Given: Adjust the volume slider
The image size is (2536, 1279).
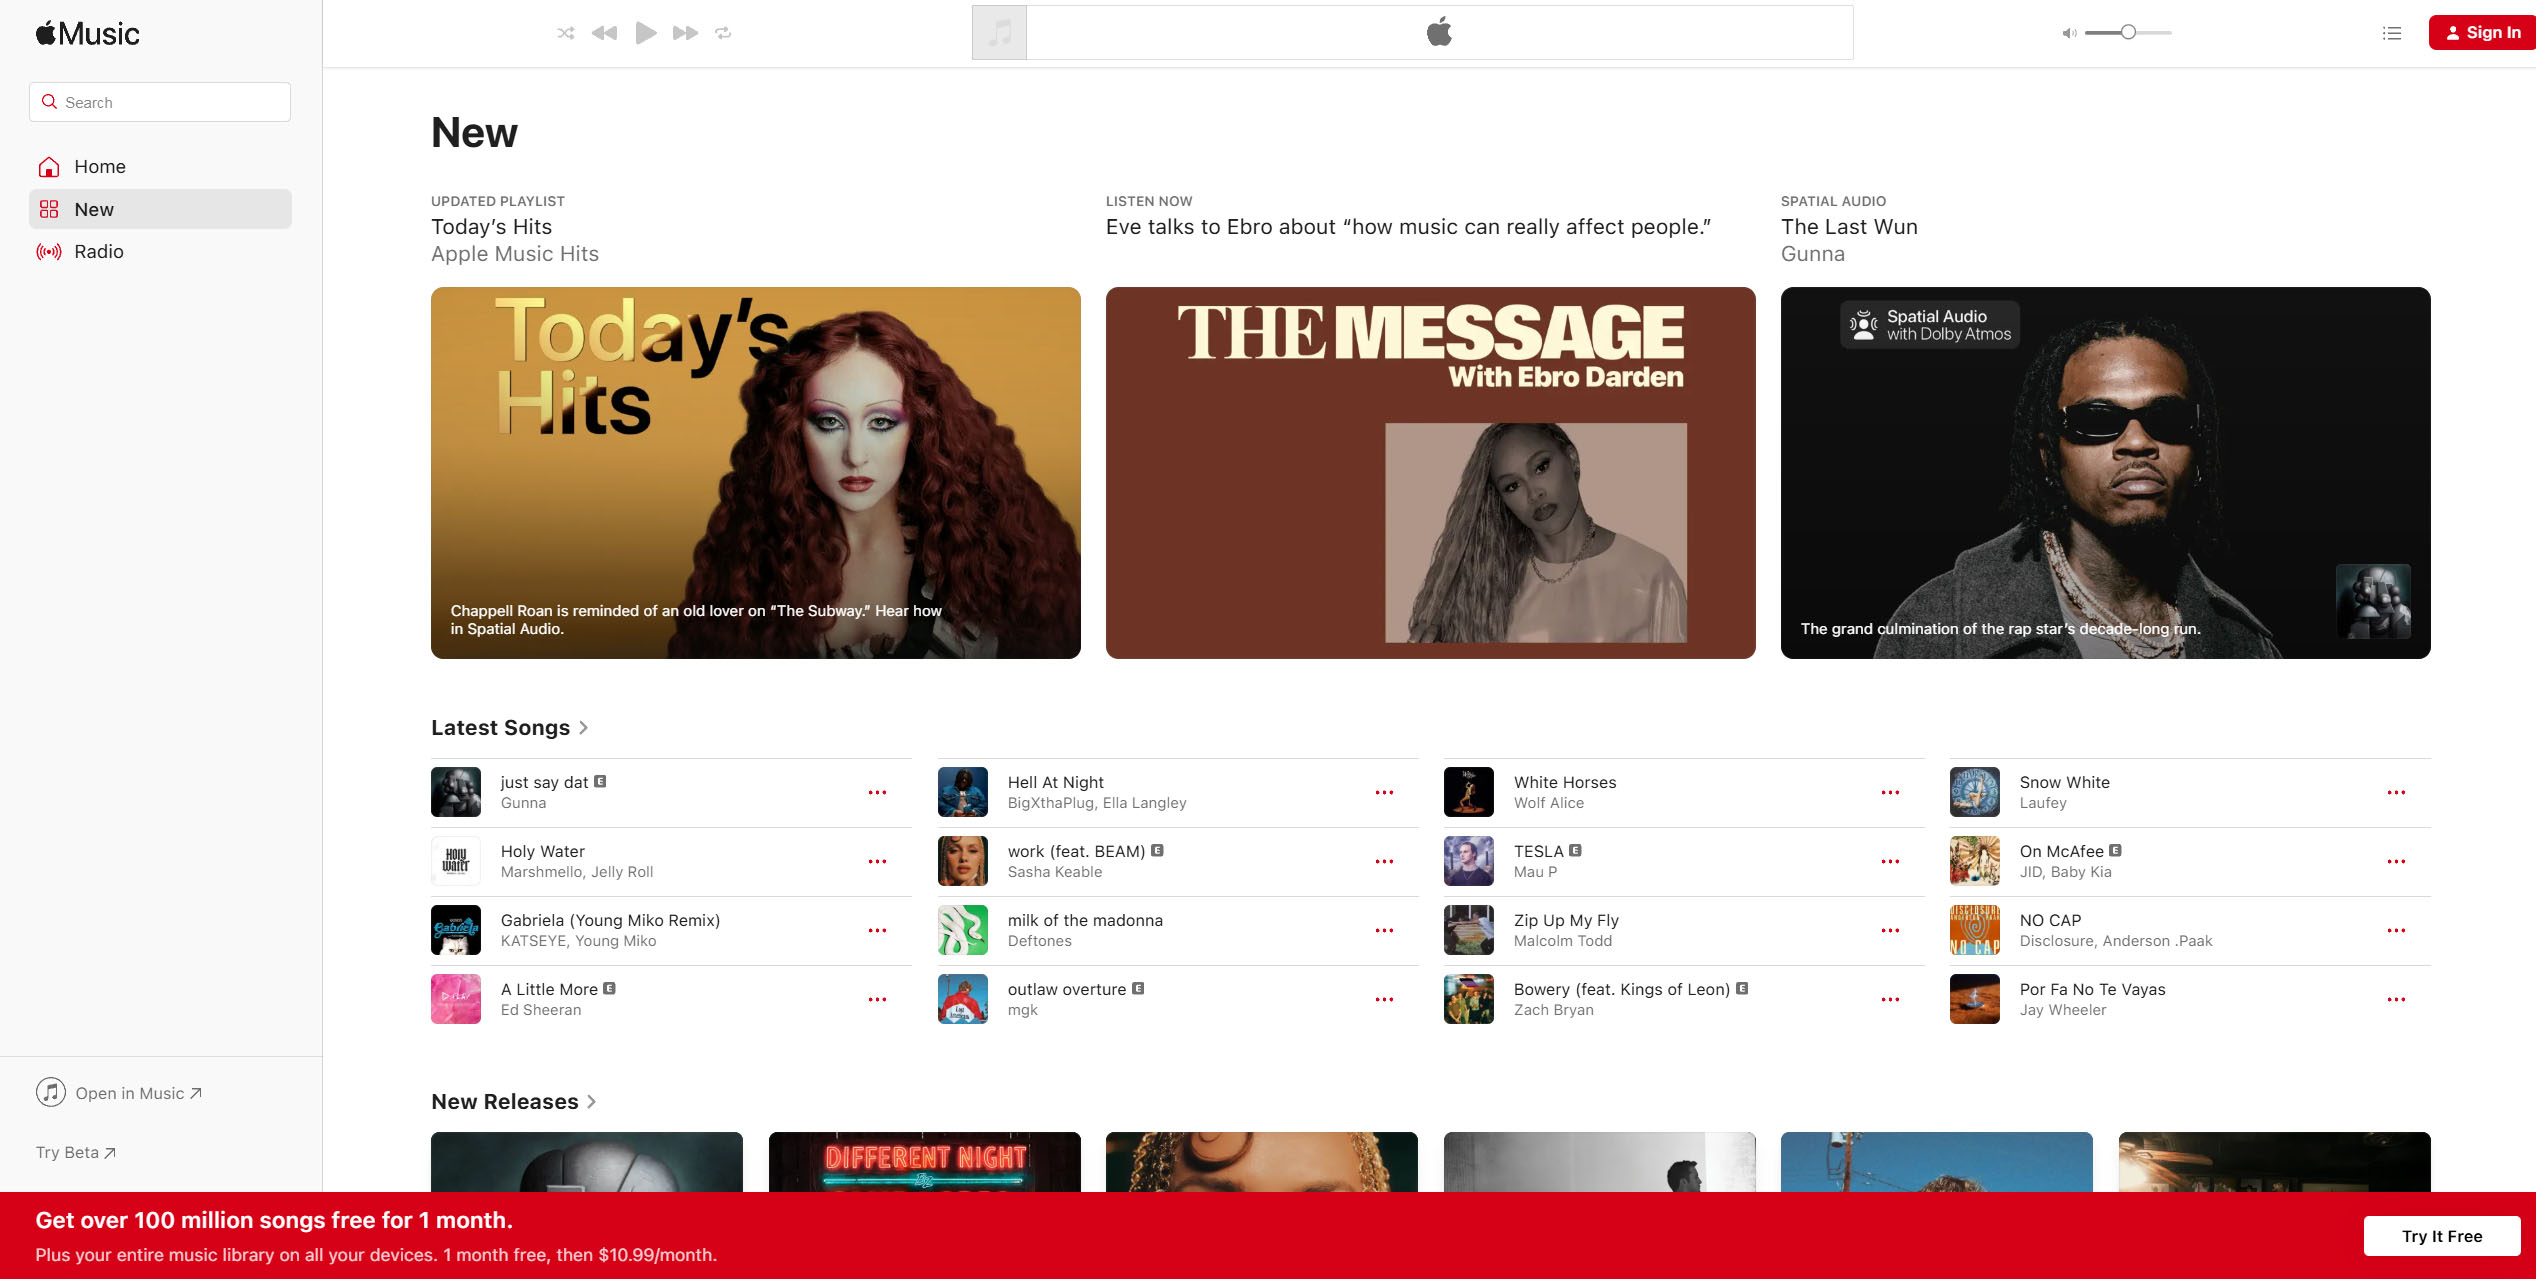Looking at the screenshot, I should tap(2128, 33).
